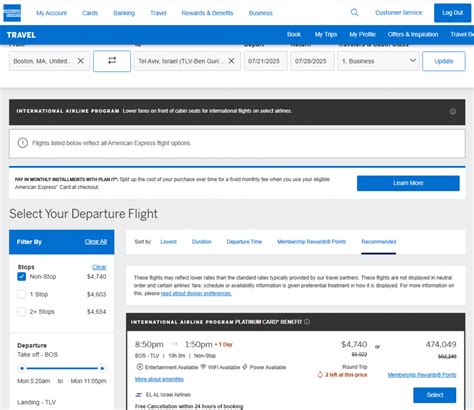Open the search magnifier icon
Screen dimensions: 474x410
coord(354,13)
